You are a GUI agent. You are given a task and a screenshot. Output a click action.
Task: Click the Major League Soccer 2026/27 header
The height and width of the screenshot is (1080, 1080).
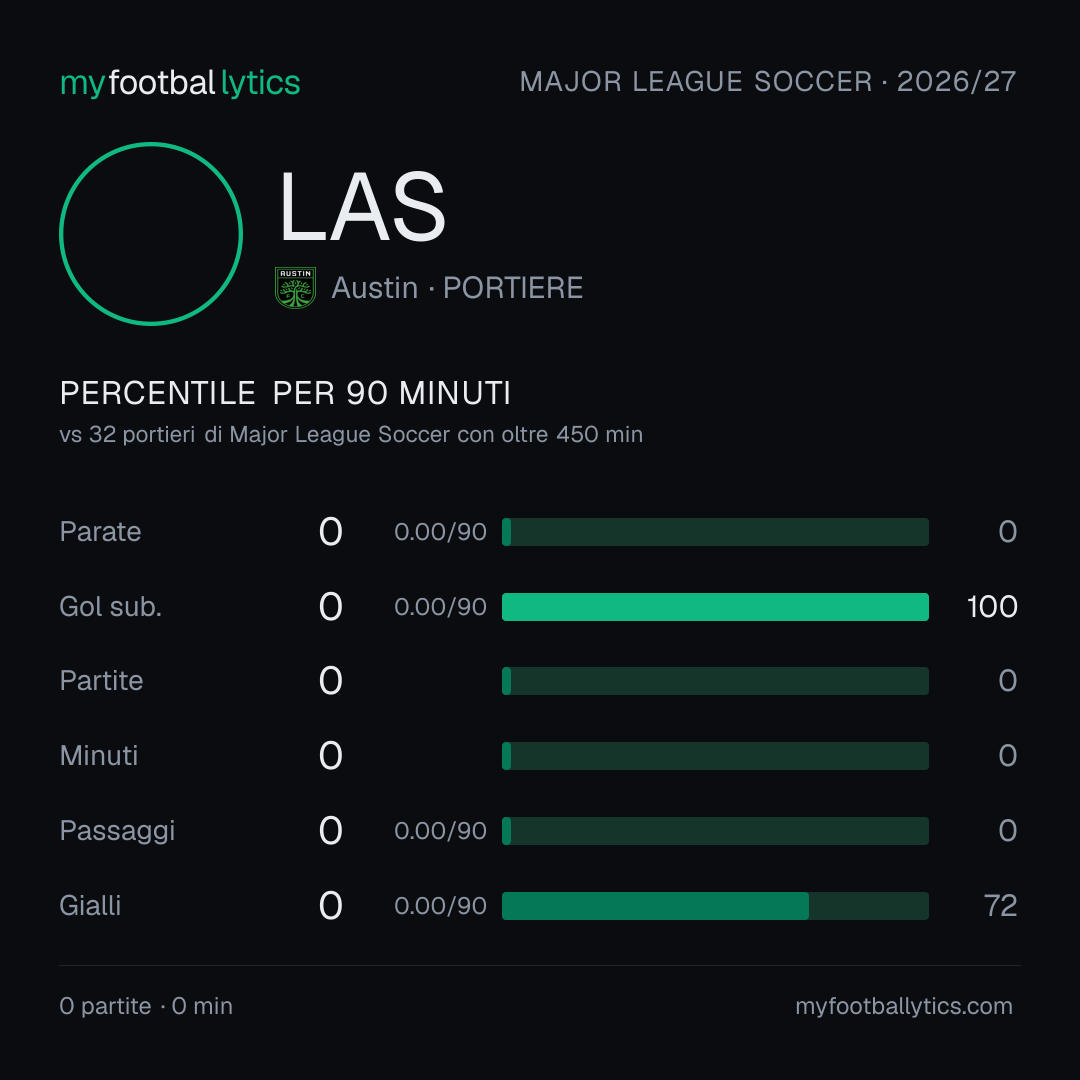(x=768, y=82)
